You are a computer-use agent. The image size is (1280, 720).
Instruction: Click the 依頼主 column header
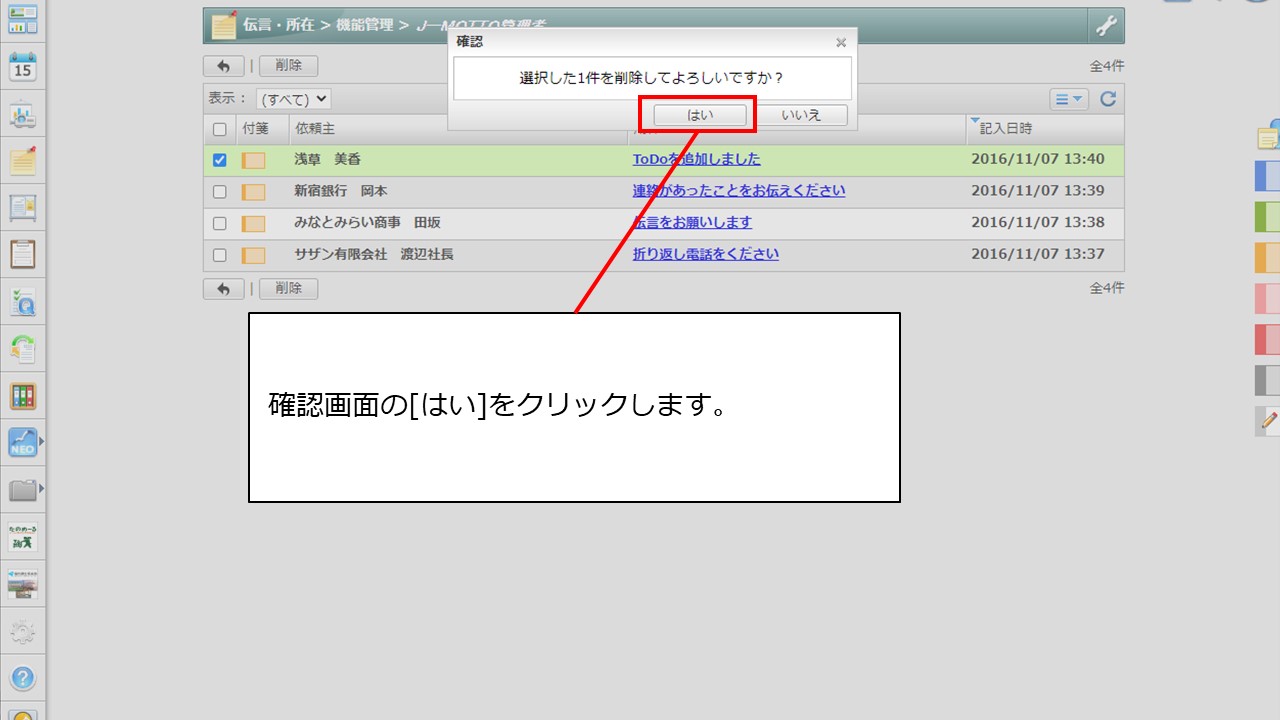pos(315,129)
